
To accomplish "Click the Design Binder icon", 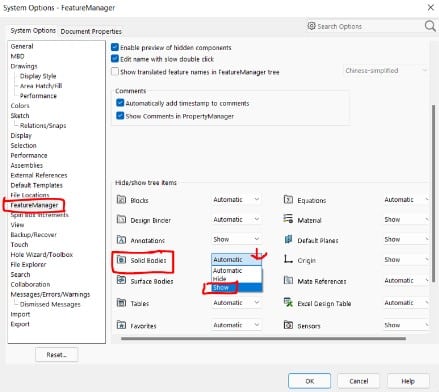I will click(121, 219).
